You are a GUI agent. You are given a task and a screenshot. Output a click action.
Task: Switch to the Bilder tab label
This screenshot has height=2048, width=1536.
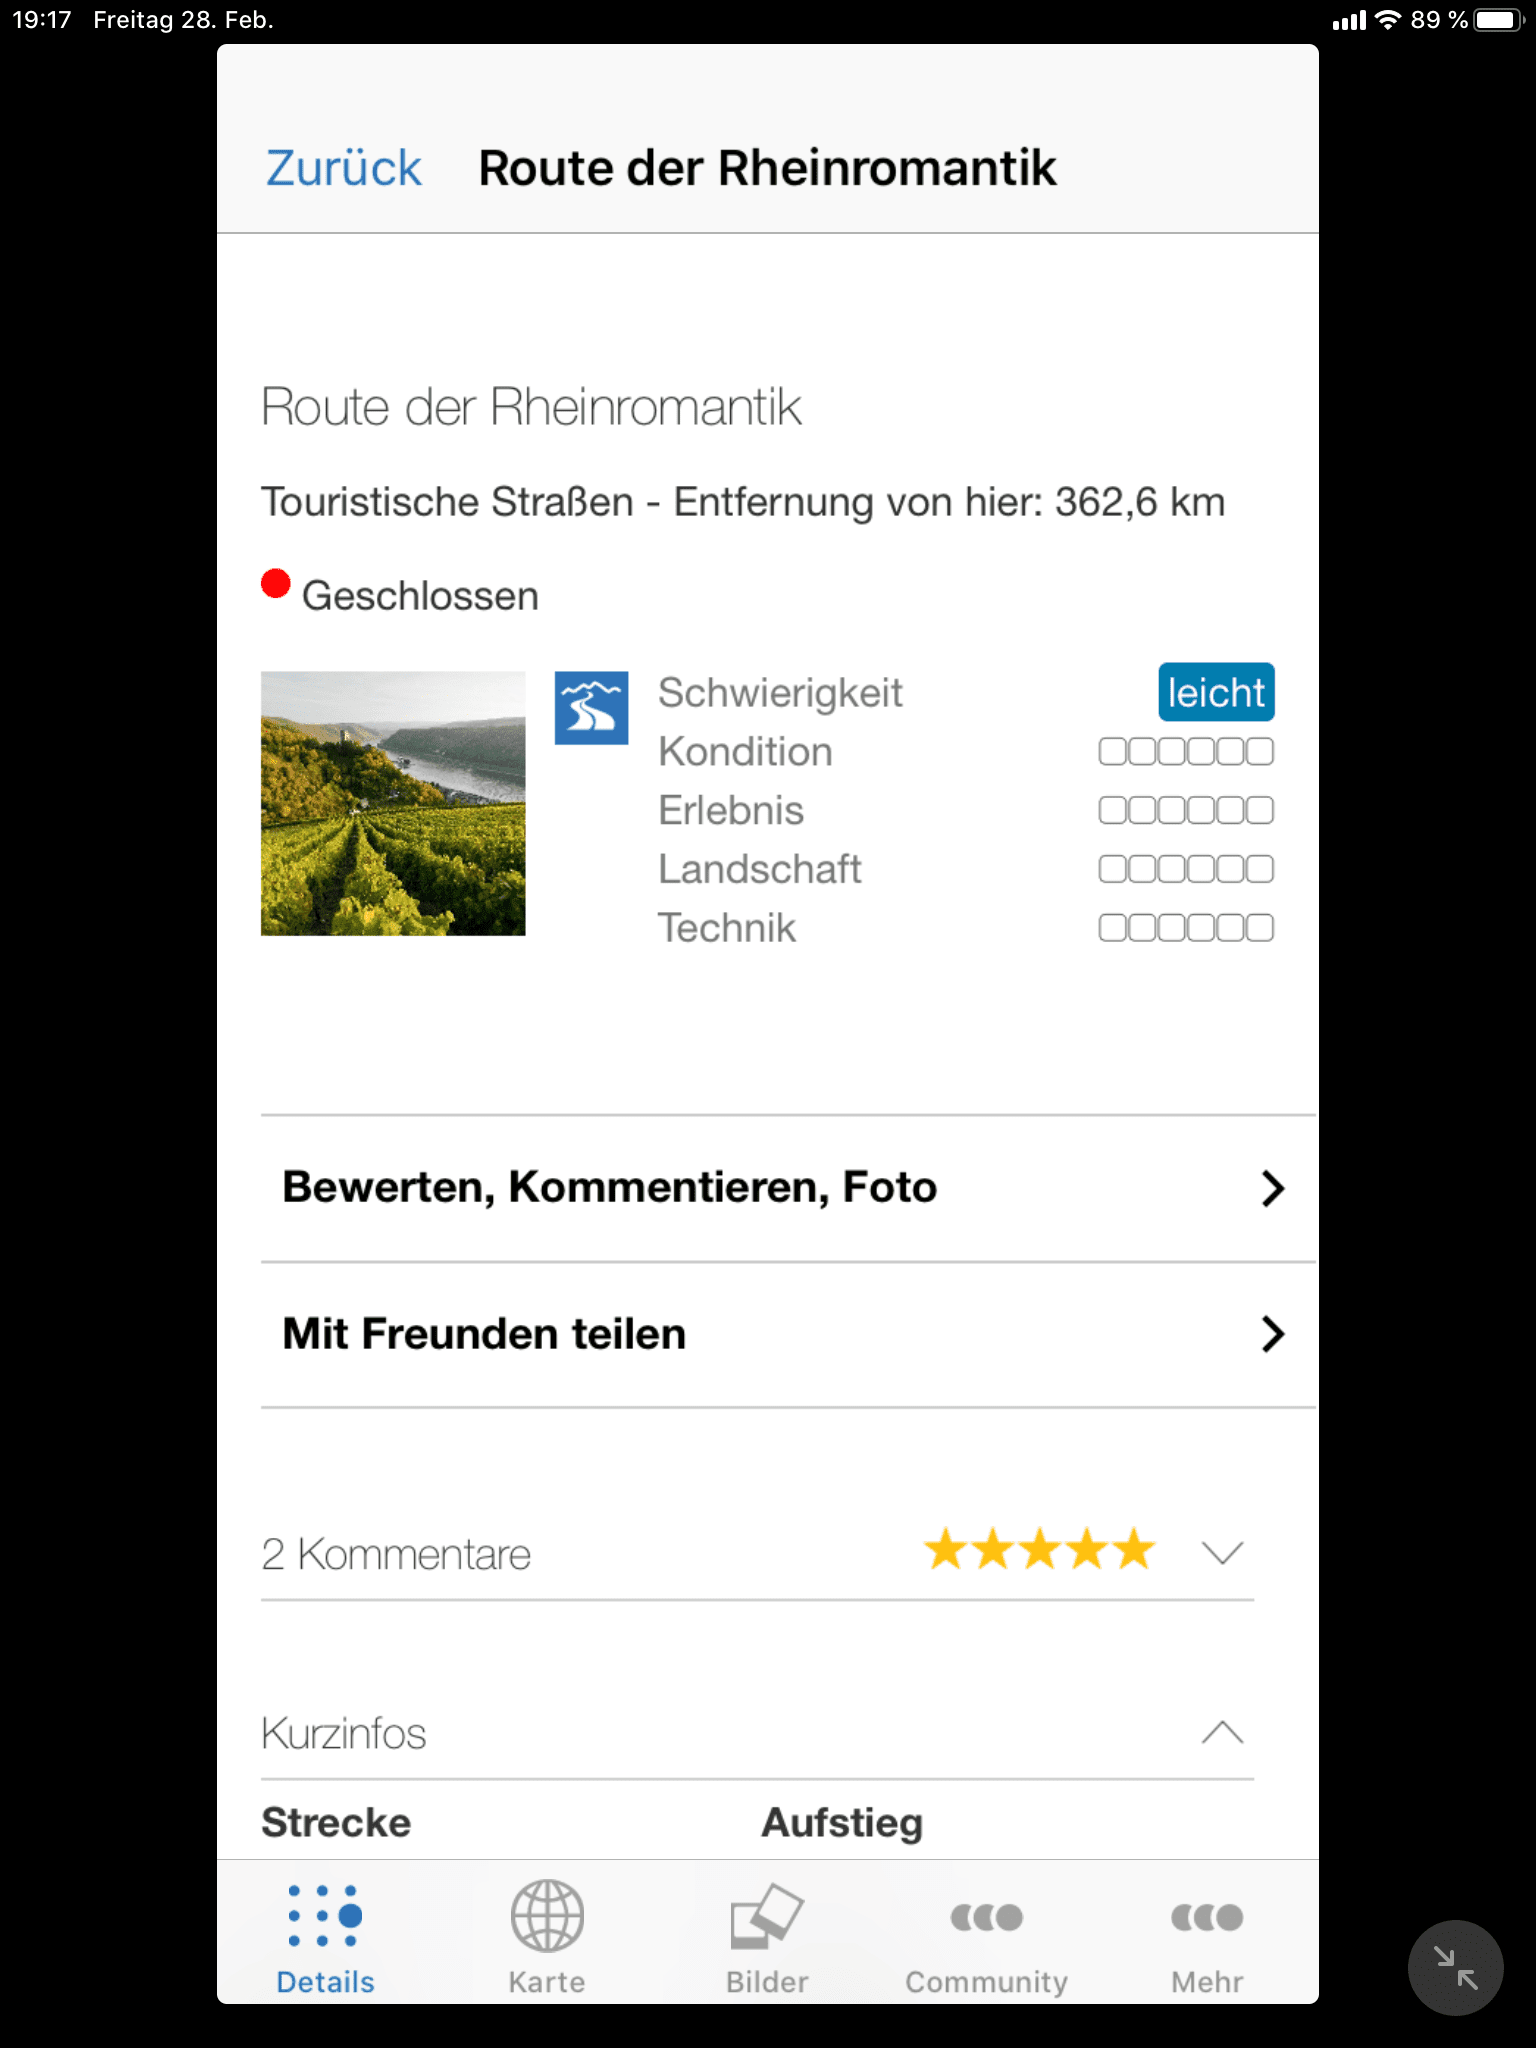tap(767, 1982)
